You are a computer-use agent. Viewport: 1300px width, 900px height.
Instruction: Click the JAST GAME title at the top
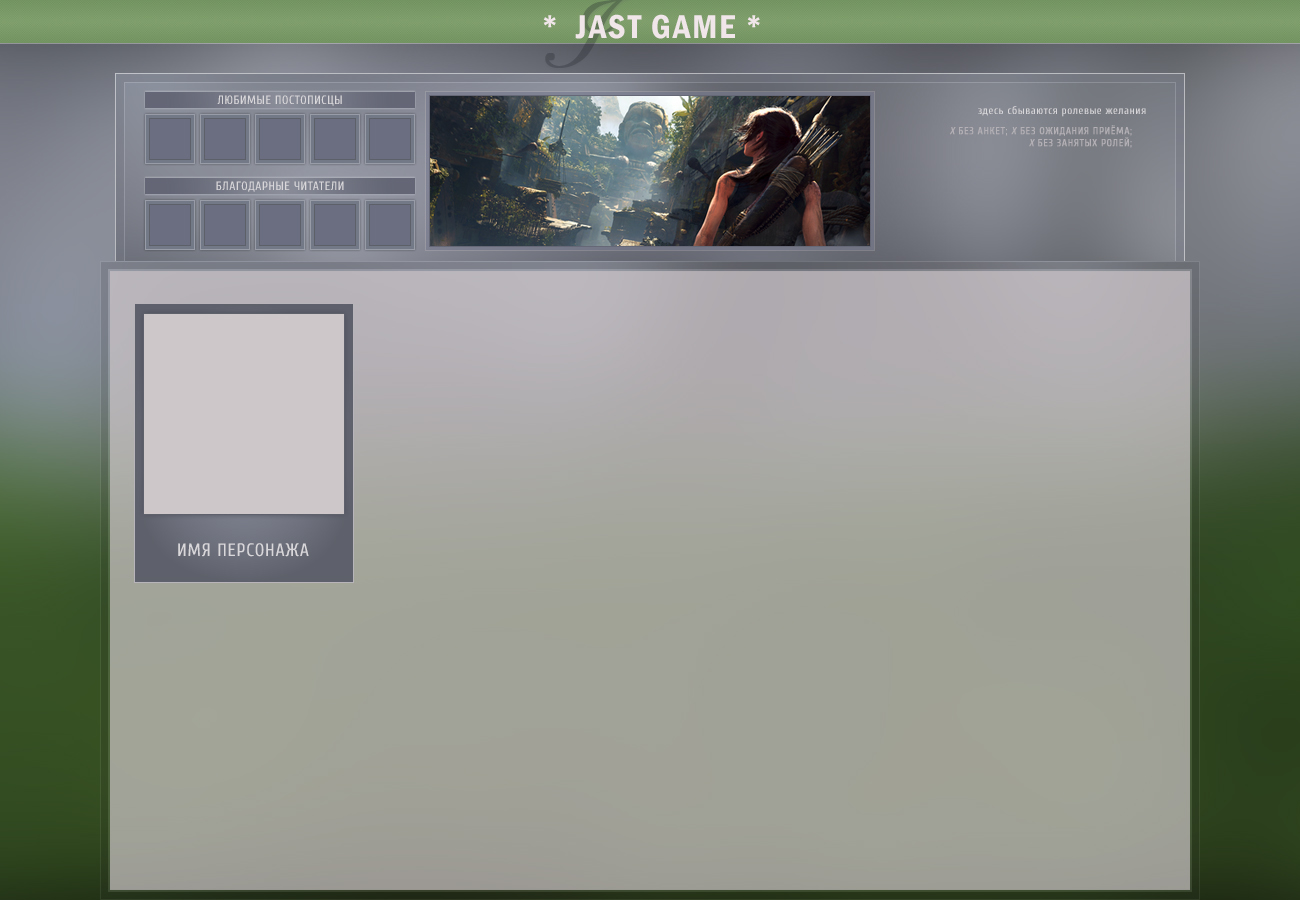(x=654, y=27)
